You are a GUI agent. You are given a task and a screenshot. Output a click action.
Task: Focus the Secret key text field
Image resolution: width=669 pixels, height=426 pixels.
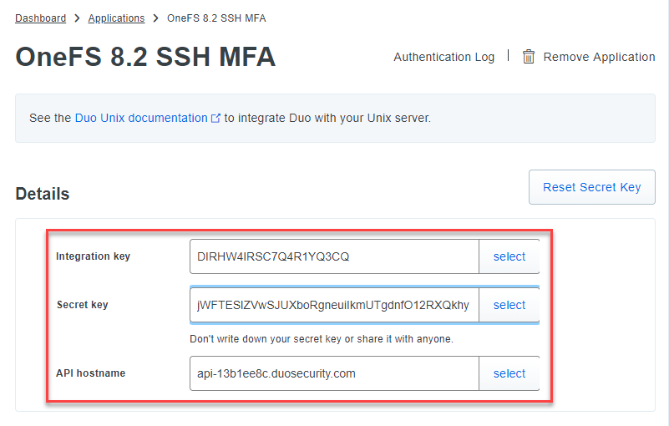334,305
